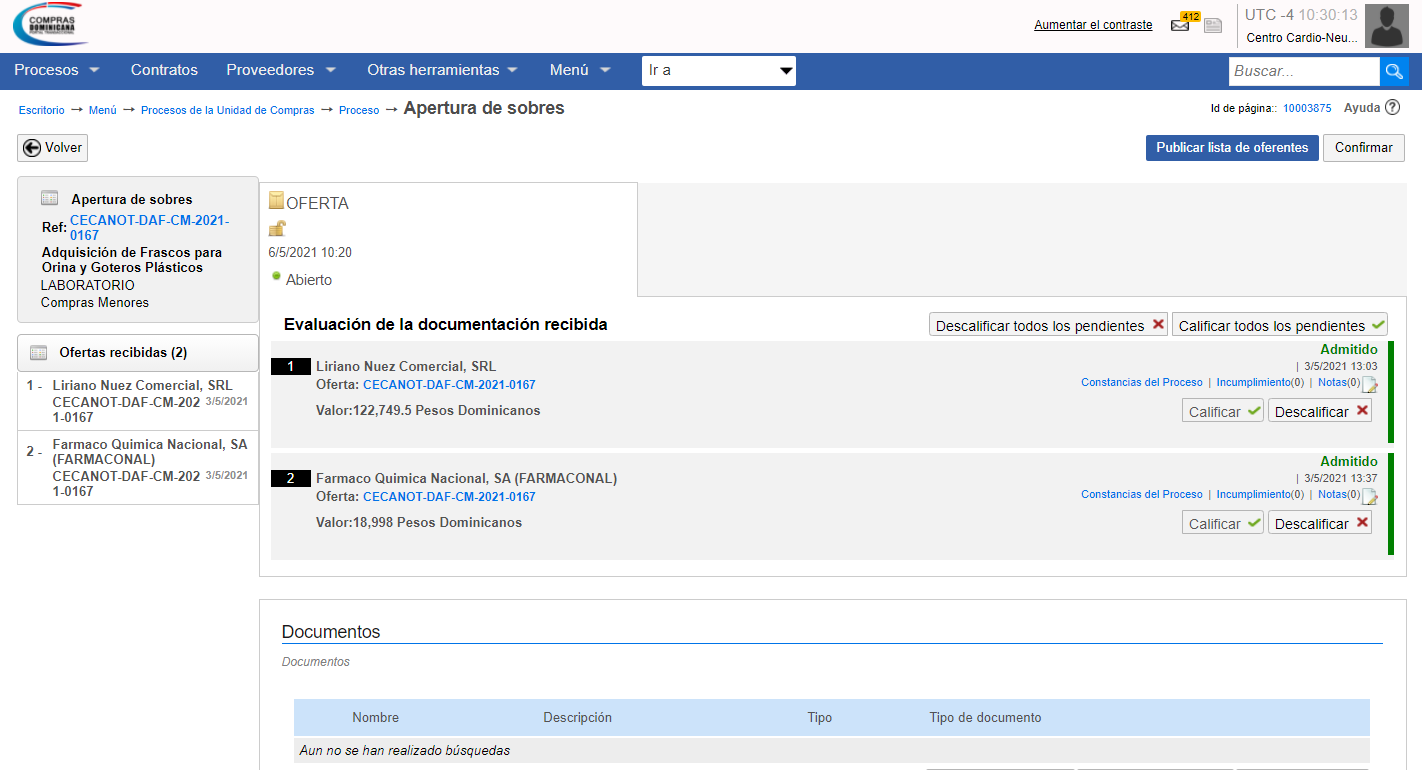Viewport: 1422px width, 770px height.
Task: Expand the Proveedores dropdown menu
Action: coord(280,70)
